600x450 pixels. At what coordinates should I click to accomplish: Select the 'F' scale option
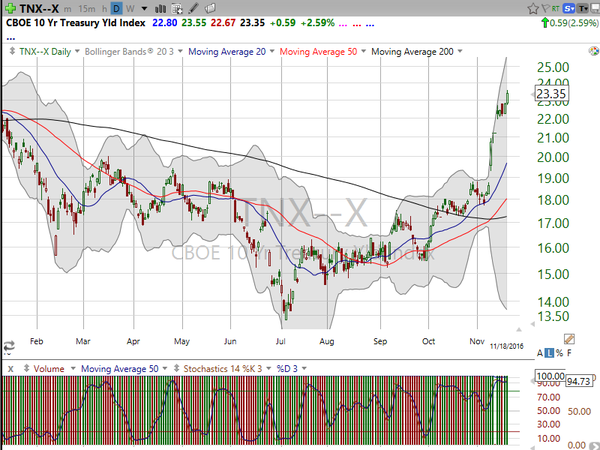coord(569,353)
